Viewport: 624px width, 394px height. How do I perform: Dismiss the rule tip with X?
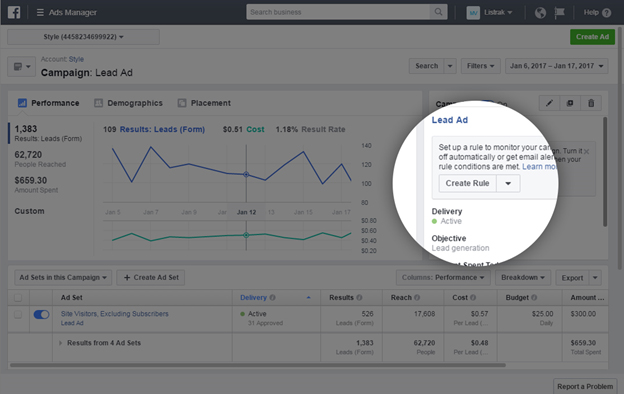[587, 151]
